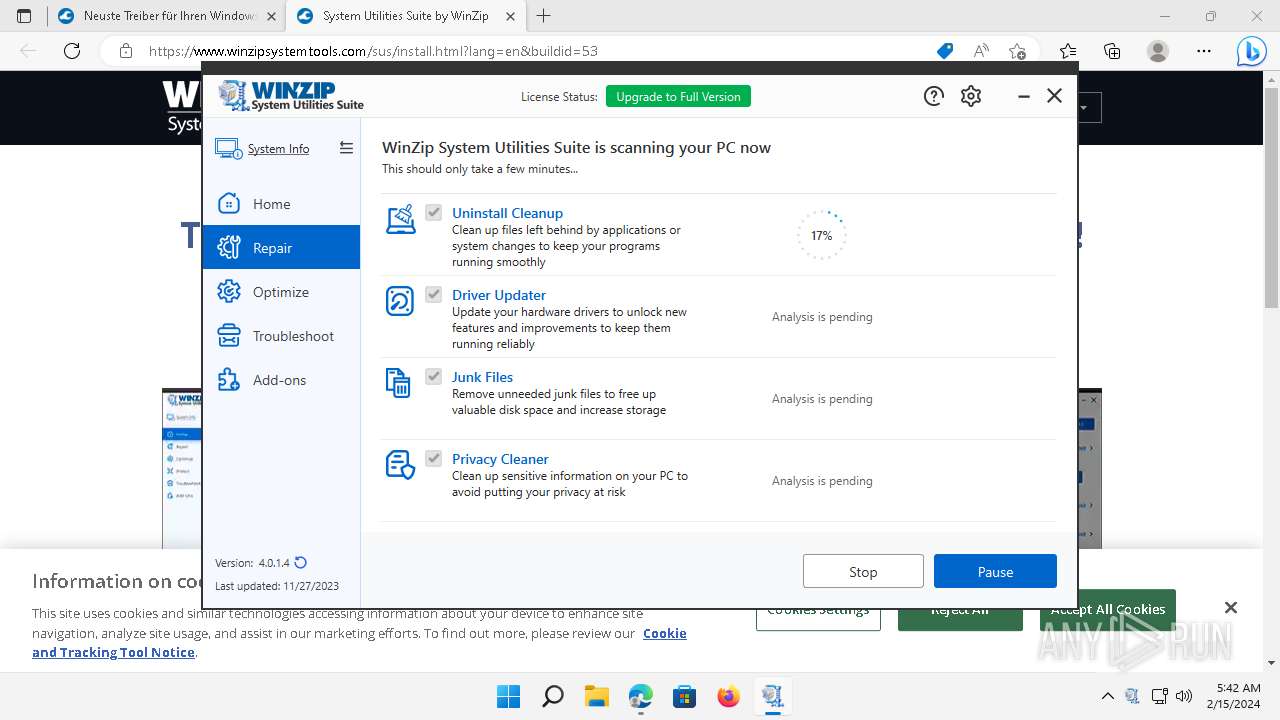Select System Utilities Suite browser tab

pyautogui.click(x=405, y=16)
